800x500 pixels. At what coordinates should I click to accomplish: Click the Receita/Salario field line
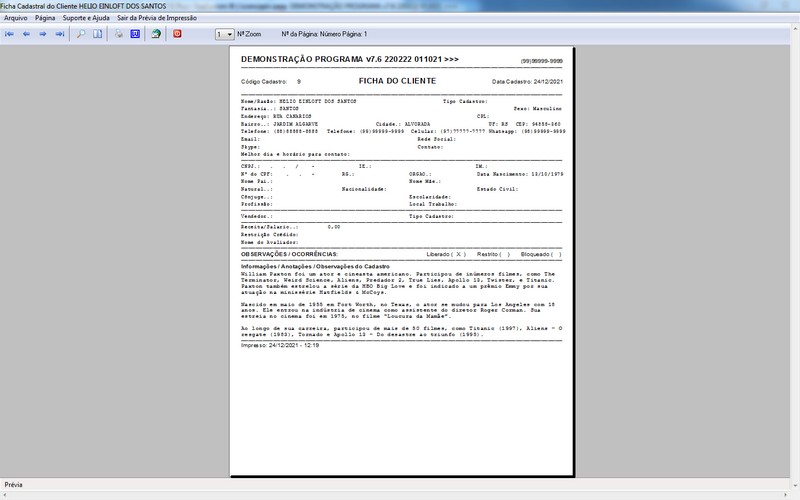point(290,227)
